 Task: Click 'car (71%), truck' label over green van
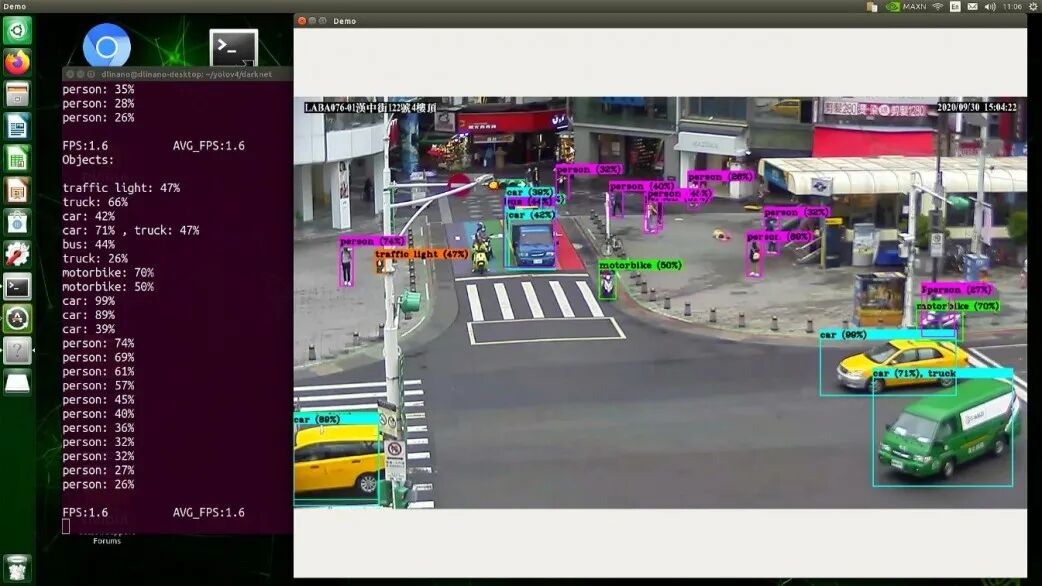[914, 373]
